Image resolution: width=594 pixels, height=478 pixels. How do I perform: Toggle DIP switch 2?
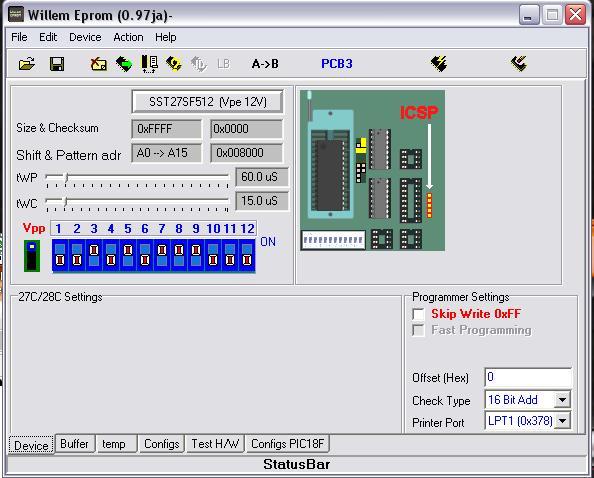coord(77,256)
